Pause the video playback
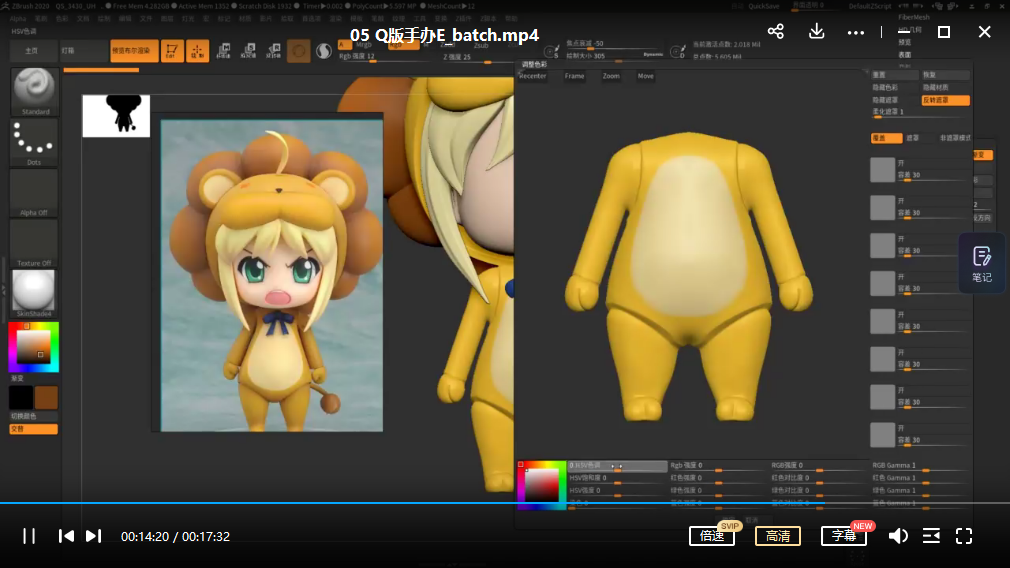Screen dimensions: 1010x568 click(29, 536)
